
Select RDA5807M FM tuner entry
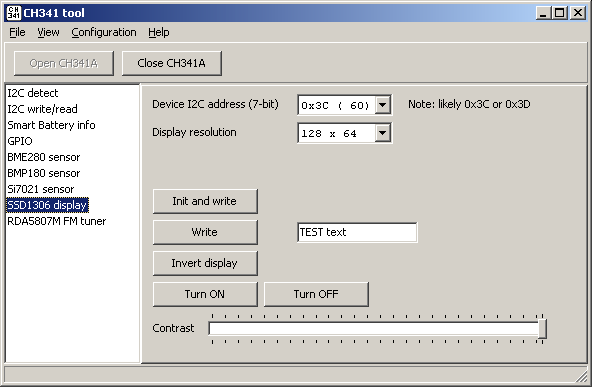tap(57, 221)
